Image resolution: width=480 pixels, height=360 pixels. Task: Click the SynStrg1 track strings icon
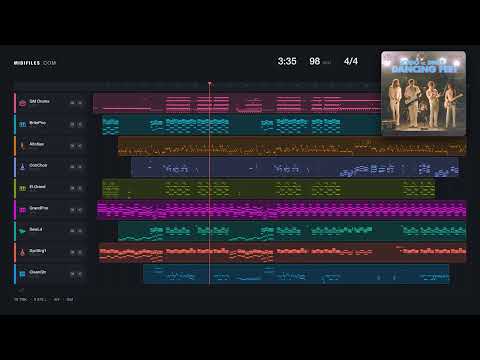[x=22, y=252]
